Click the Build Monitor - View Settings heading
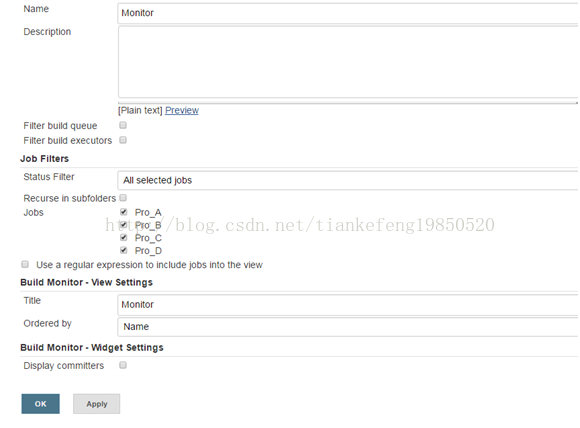Image resolution: width=580 pixels, height=428 pixels. click(x=87, y=282)
